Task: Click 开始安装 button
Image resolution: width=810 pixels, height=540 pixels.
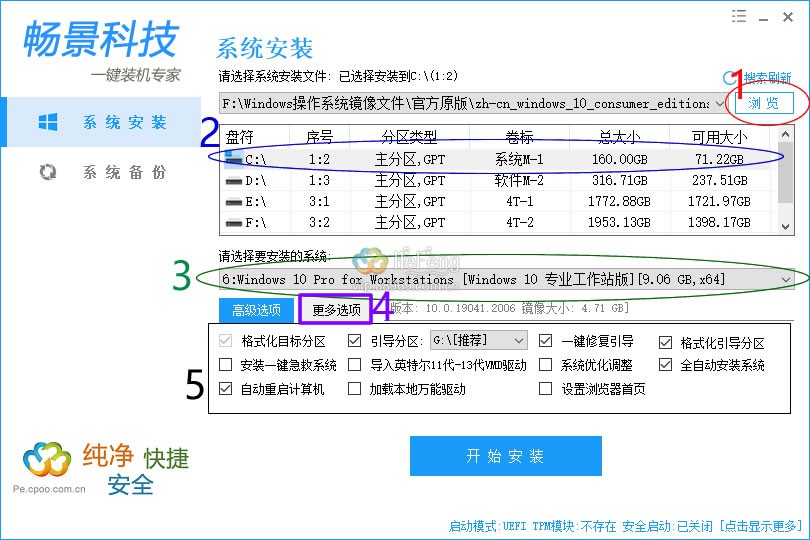Action: pos(506,456)
